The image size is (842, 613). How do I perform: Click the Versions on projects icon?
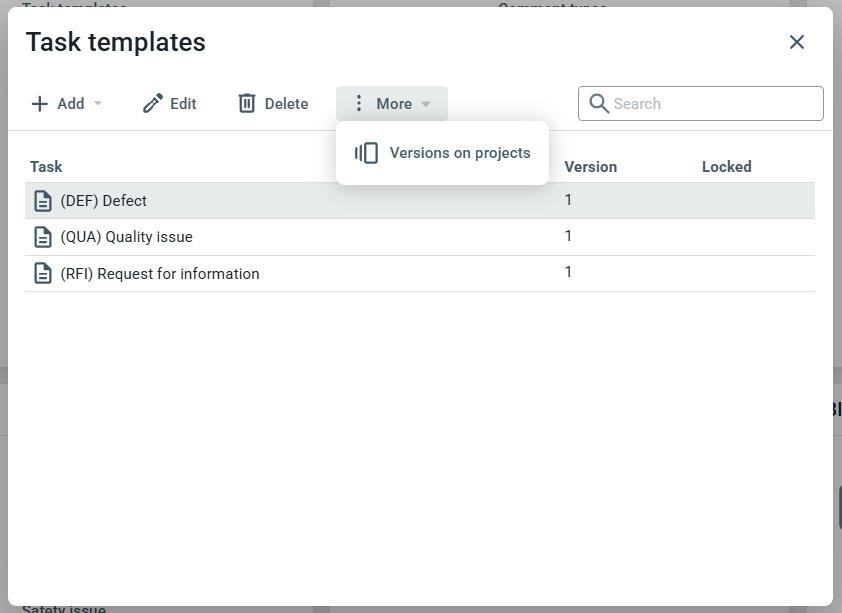367,153
